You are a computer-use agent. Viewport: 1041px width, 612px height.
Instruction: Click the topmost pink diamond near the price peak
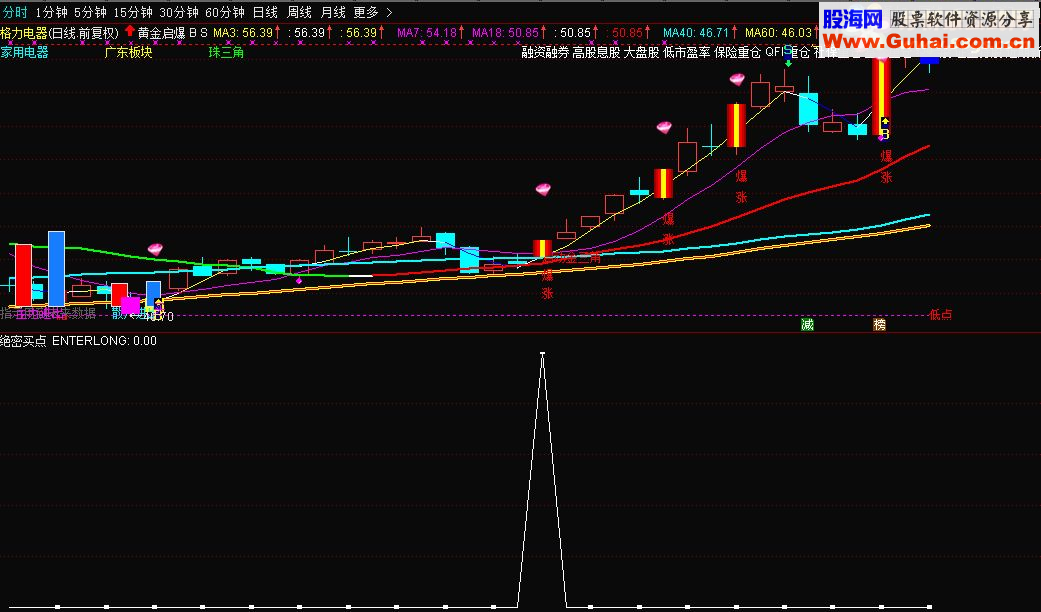pos(737,80)
